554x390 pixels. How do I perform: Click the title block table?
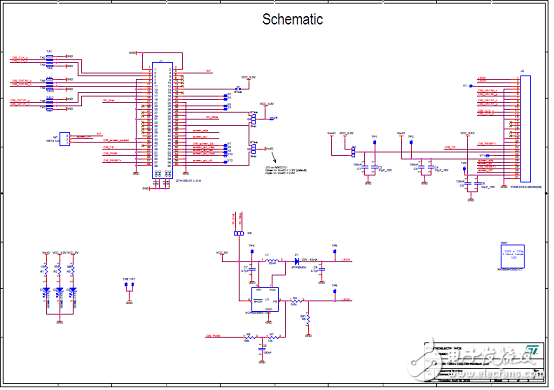point(484,362)
